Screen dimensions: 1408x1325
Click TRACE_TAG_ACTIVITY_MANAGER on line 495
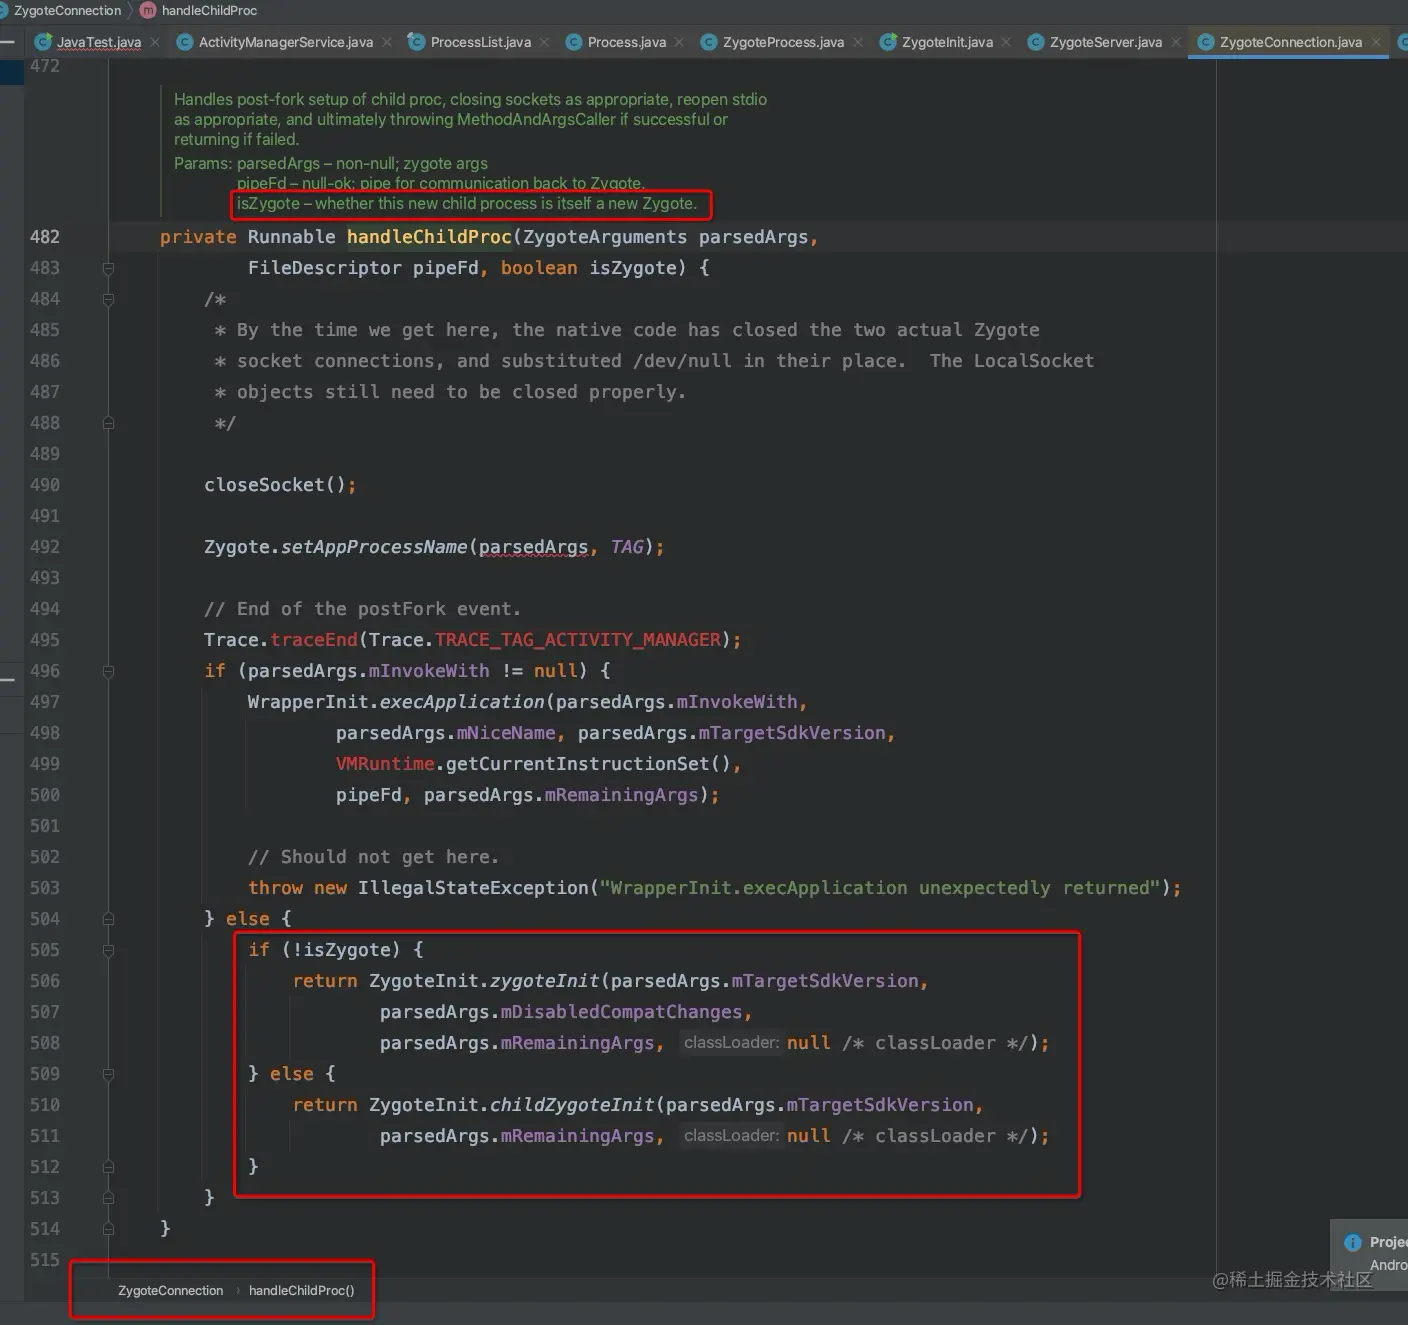[577, 640]
